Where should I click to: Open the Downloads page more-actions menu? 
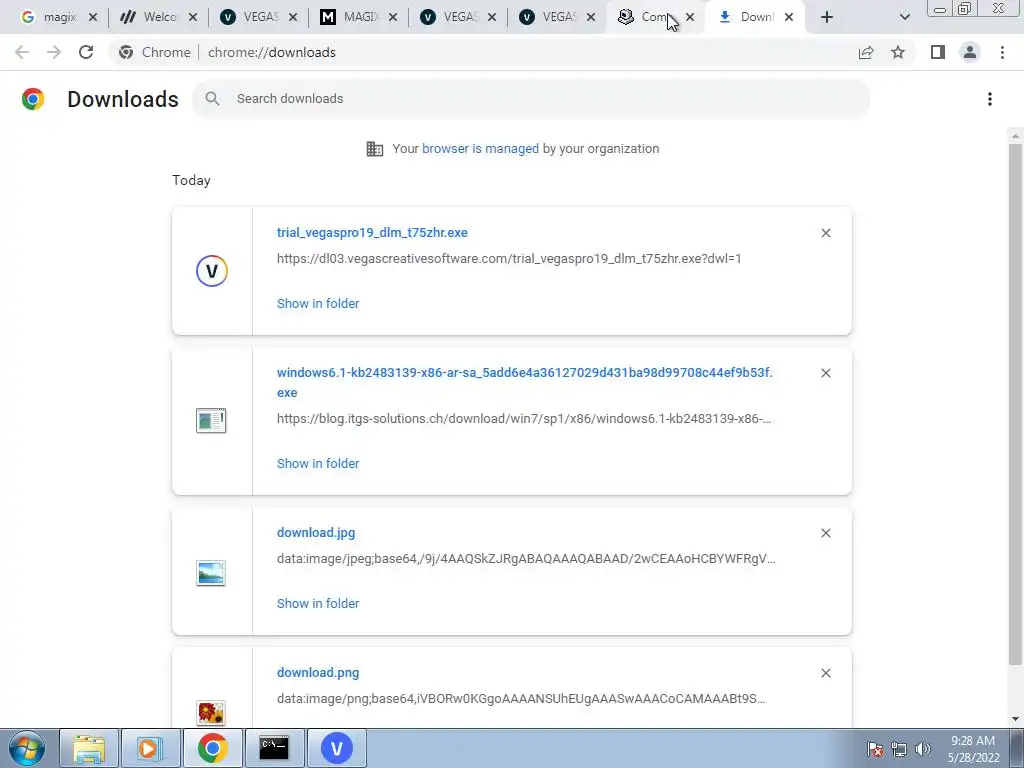pos(990,99)
